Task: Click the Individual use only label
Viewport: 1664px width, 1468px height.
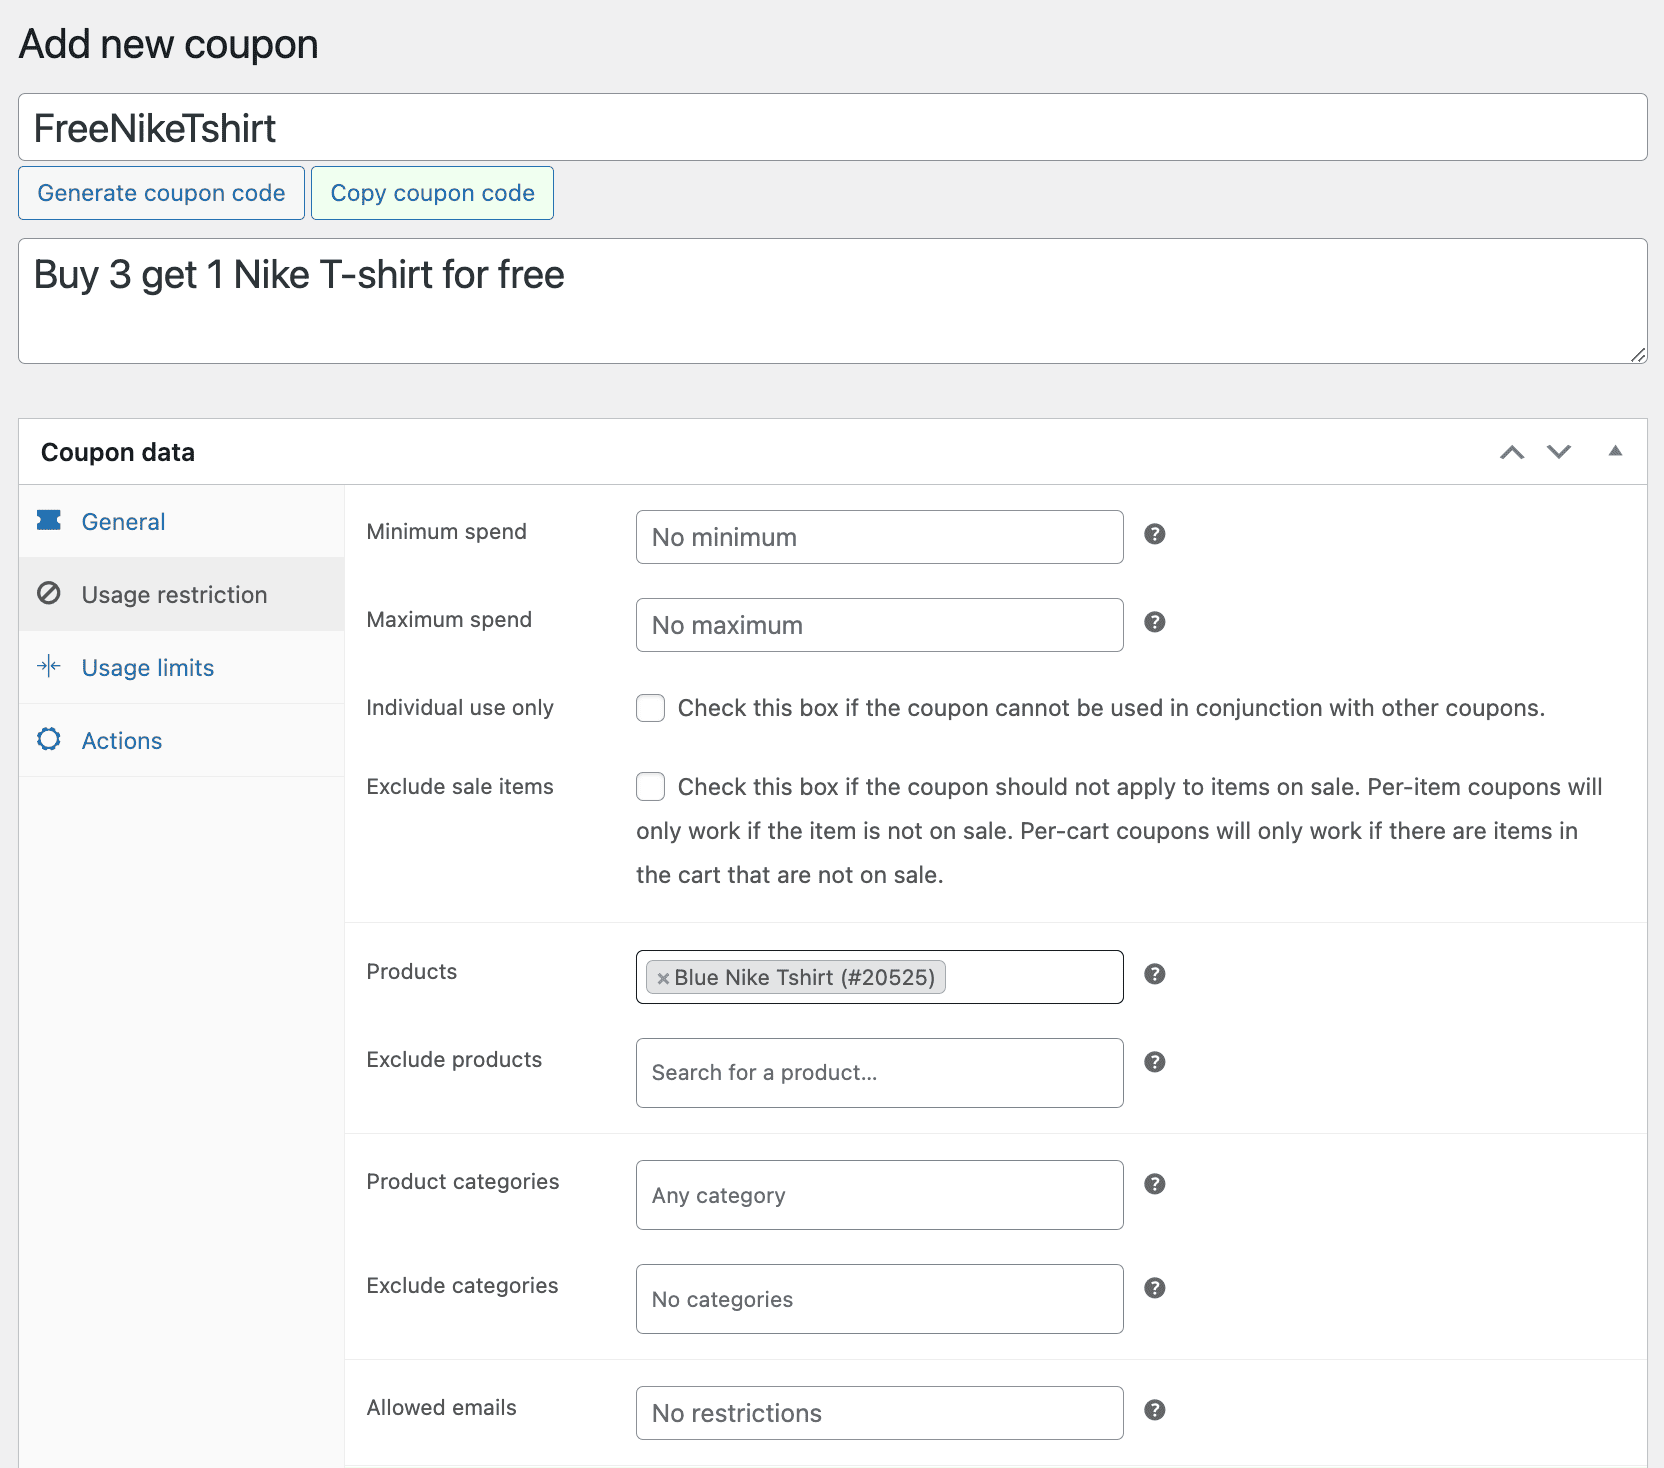Action: (460, 708)
